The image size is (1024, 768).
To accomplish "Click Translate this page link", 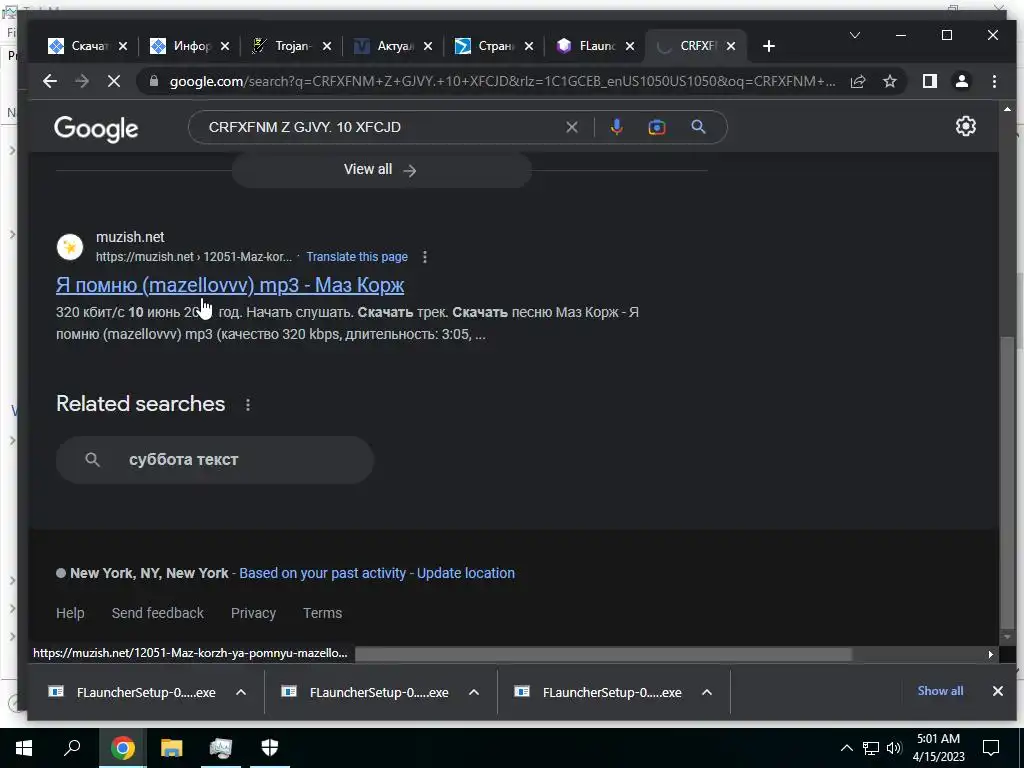I will click(x=357, y=257).
